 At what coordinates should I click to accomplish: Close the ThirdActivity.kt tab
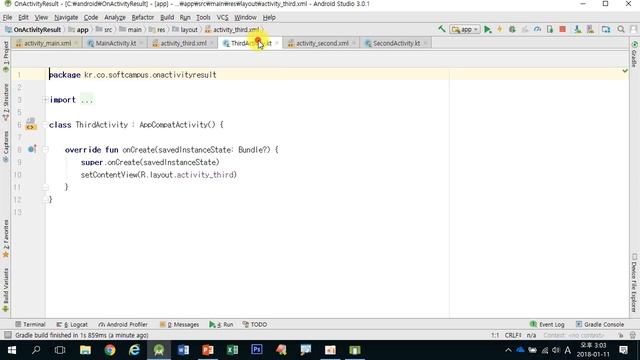(277, 43)
